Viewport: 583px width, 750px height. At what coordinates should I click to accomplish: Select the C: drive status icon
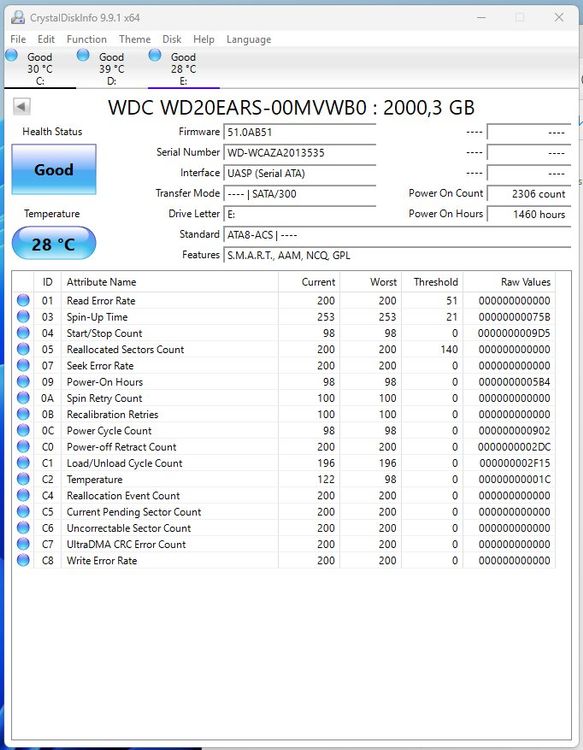point(11,55)
